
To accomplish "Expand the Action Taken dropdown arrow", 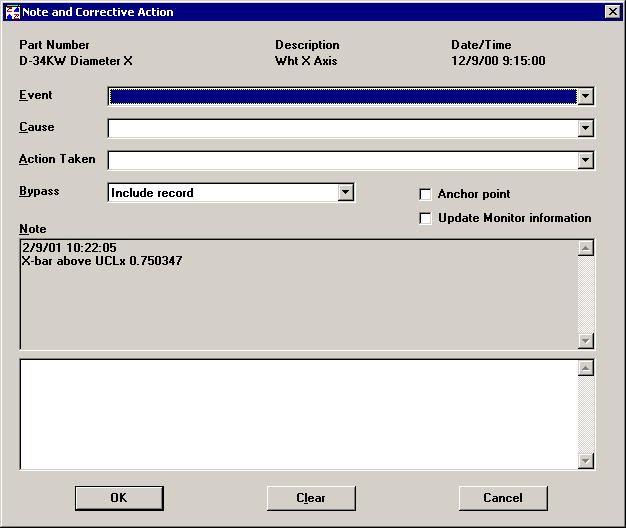I will point(586,161).
